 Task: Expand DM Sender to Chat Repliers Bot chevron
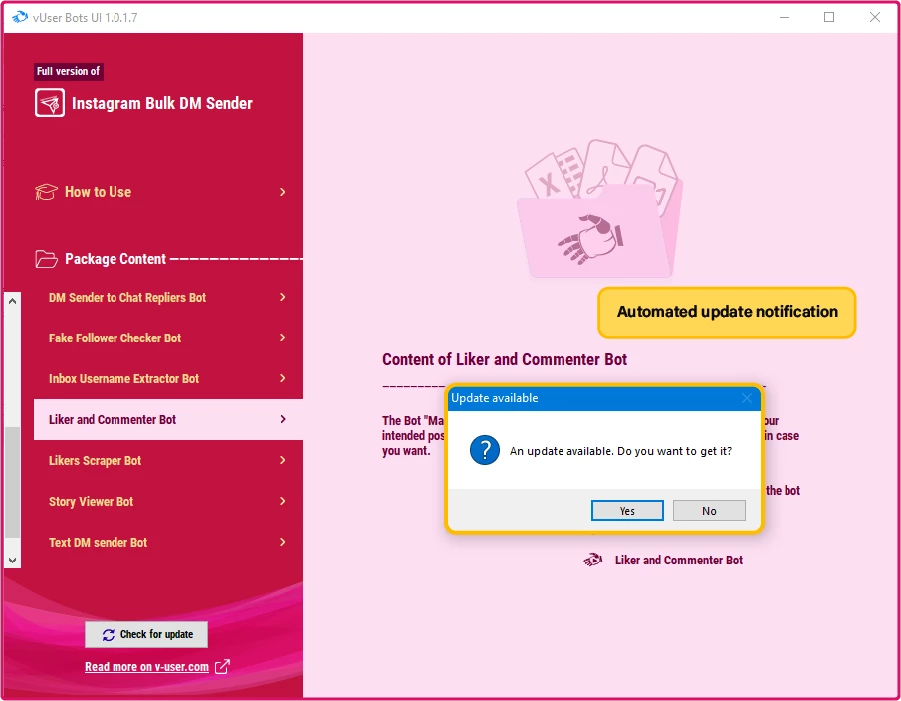283,297
